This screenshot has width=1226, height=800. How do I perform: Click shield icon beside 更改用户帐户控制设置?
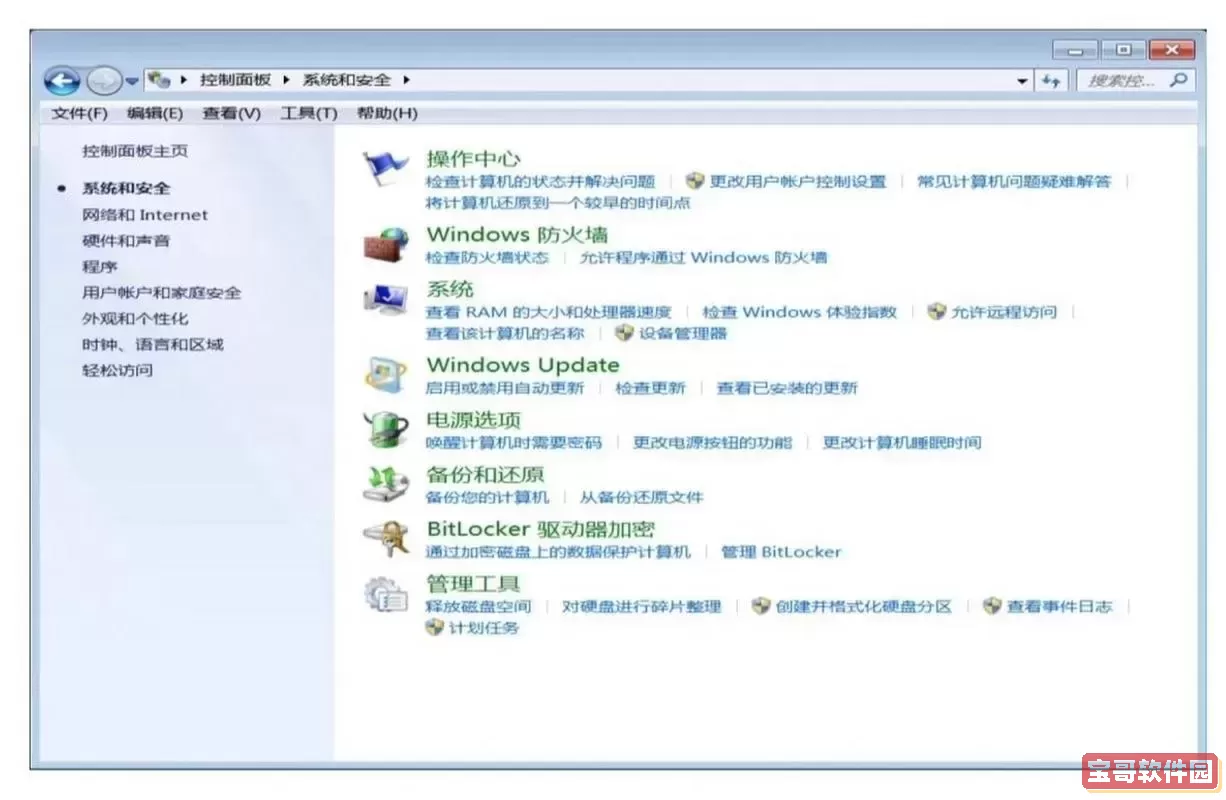coord(696,181)
